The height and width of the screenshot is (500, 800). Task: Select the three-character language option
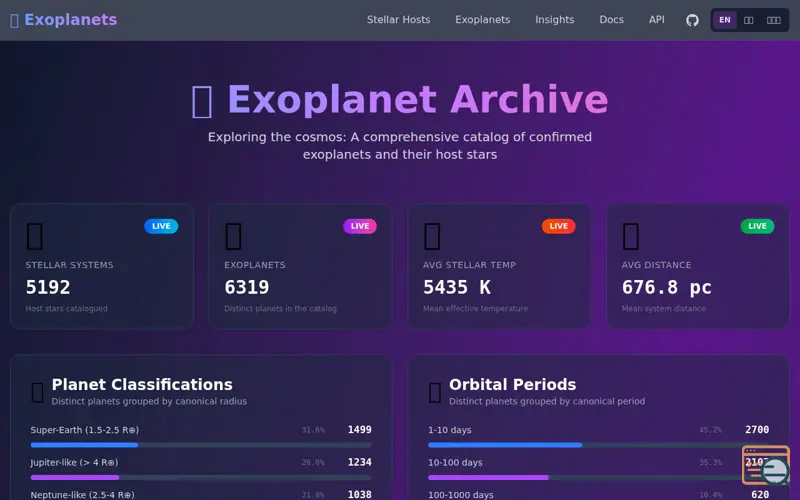pyautogui.click(x=773, y=20)
